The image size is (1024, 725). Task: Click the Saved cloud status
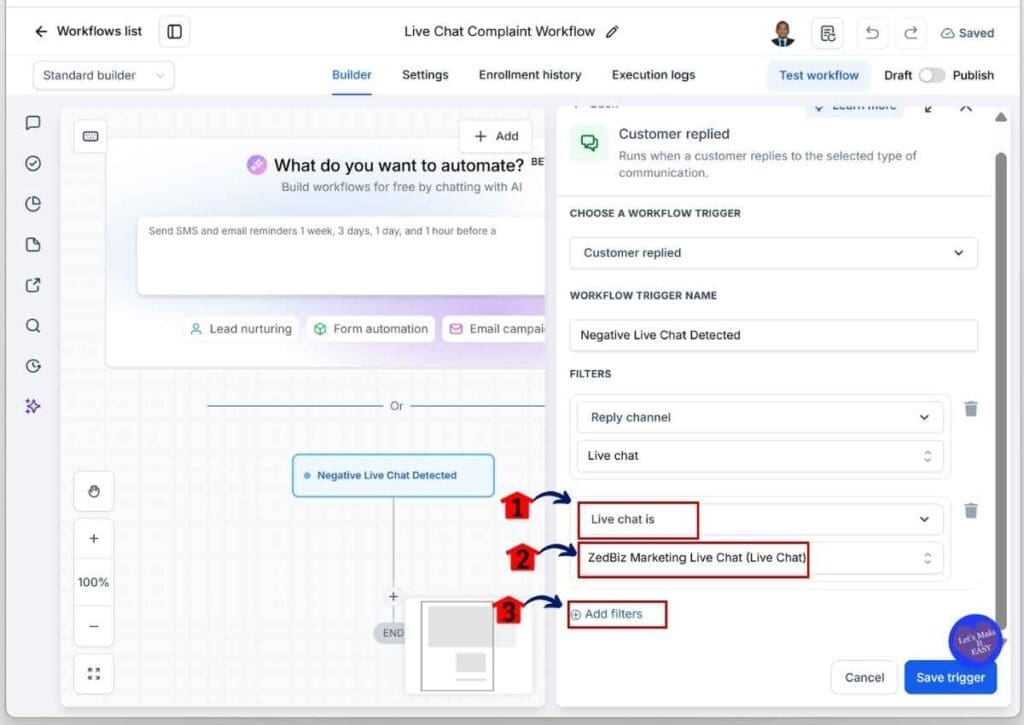pyautogui.click(x=967, y=33)
